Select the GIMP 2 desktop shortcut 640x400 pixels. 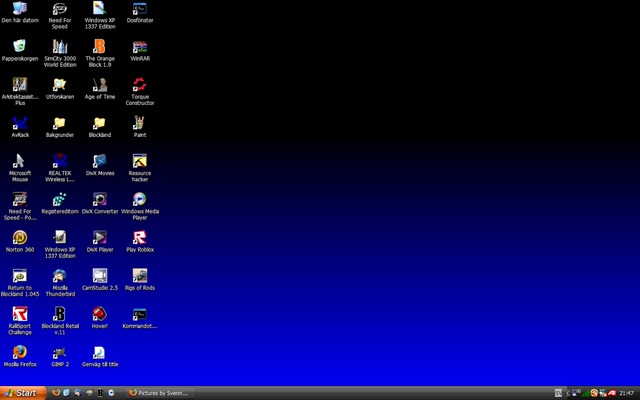[60, 356]
